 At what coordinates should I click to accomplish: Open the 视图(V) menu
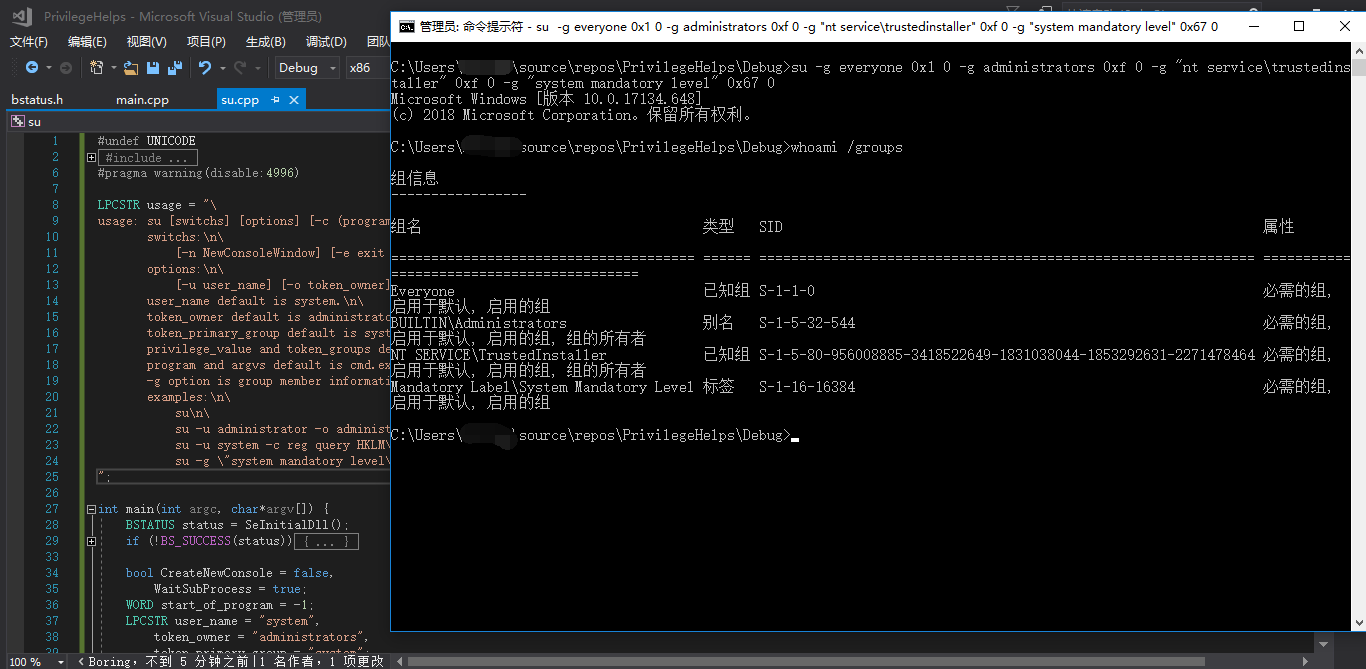(x=147, y=42)
